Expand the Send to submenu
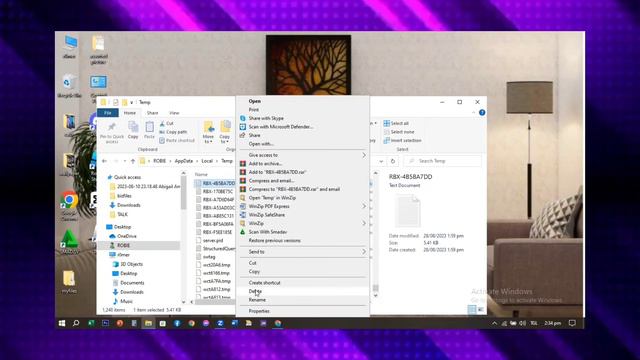Image resolution: width=640 pixels, height=360 pixels. 303,252
